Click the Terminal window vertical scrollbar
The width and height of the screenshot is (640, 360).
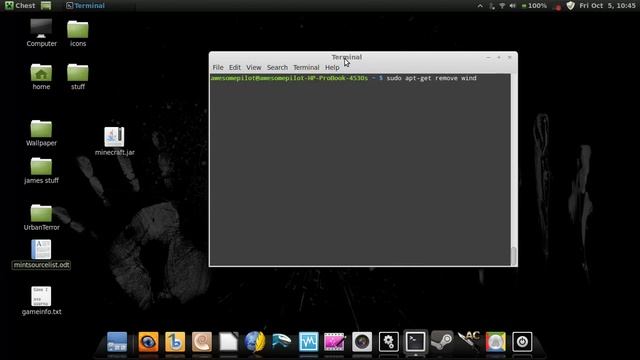[x=513, y=169]
